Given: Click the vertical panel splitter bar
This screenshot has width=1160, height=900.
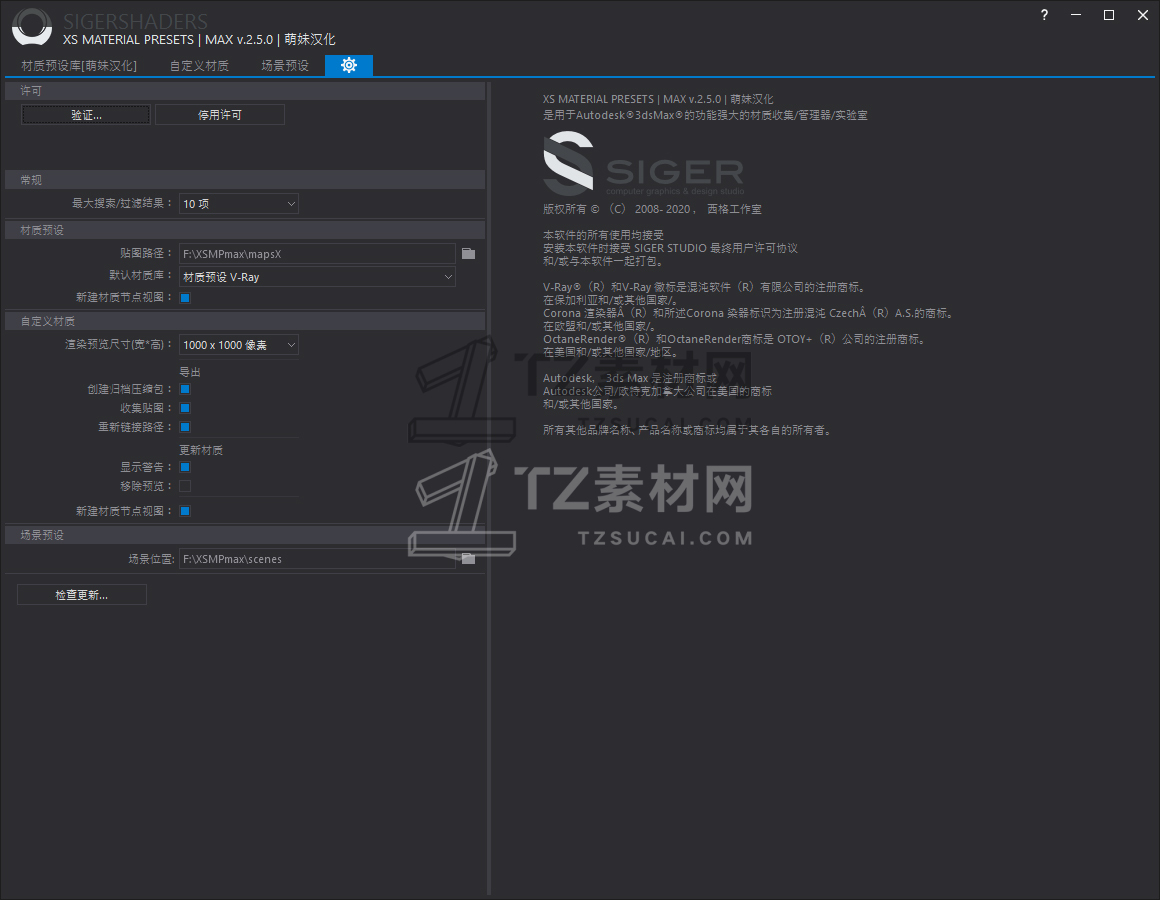Looking at the screenshot, I should 489,488.
